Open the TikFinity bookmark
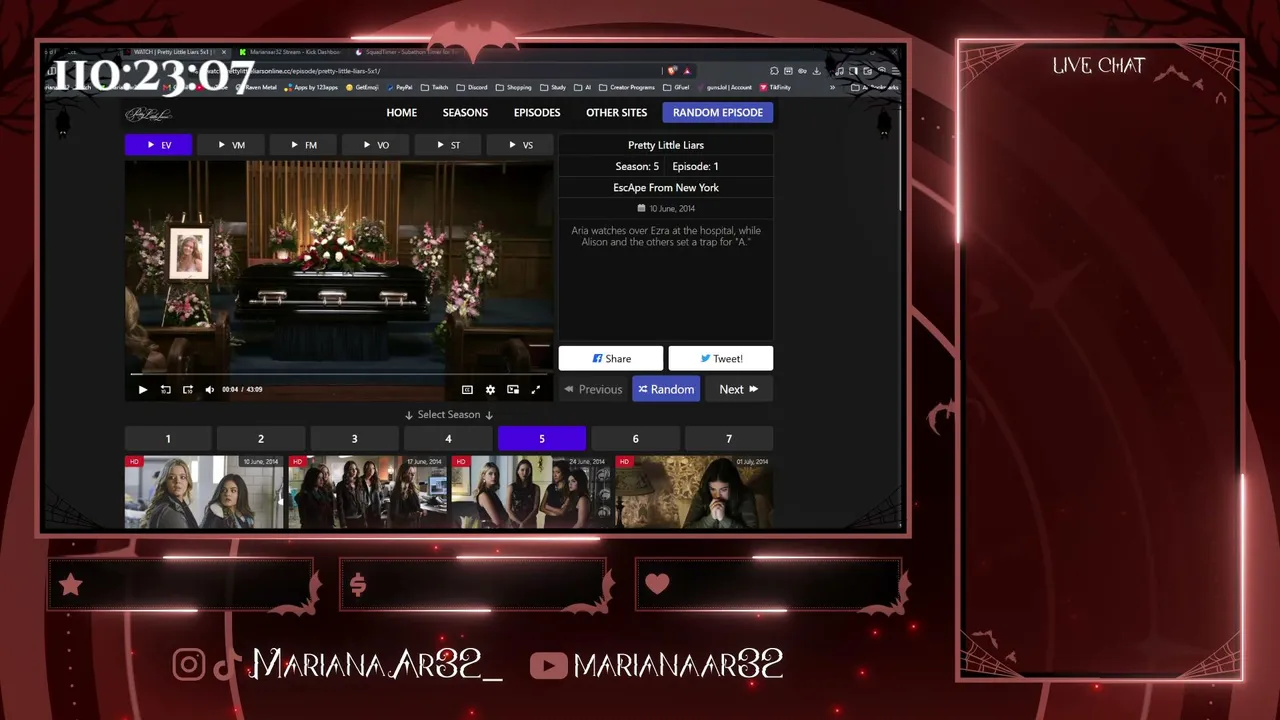 click(x=777, y=88)
